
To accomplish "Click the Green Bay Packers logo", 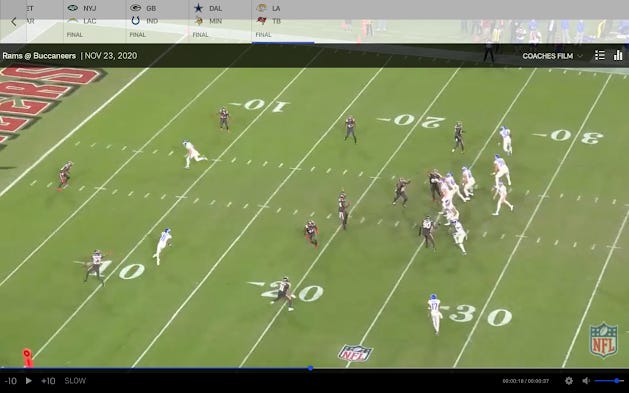I will [x=136, y=8].
